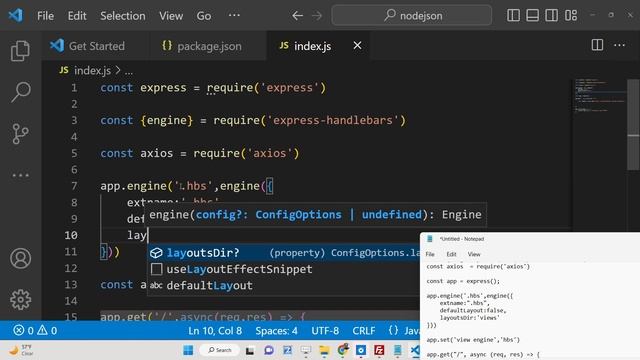Open the Edit menu
Screen dimensions: 640x360
pos(77,16)
